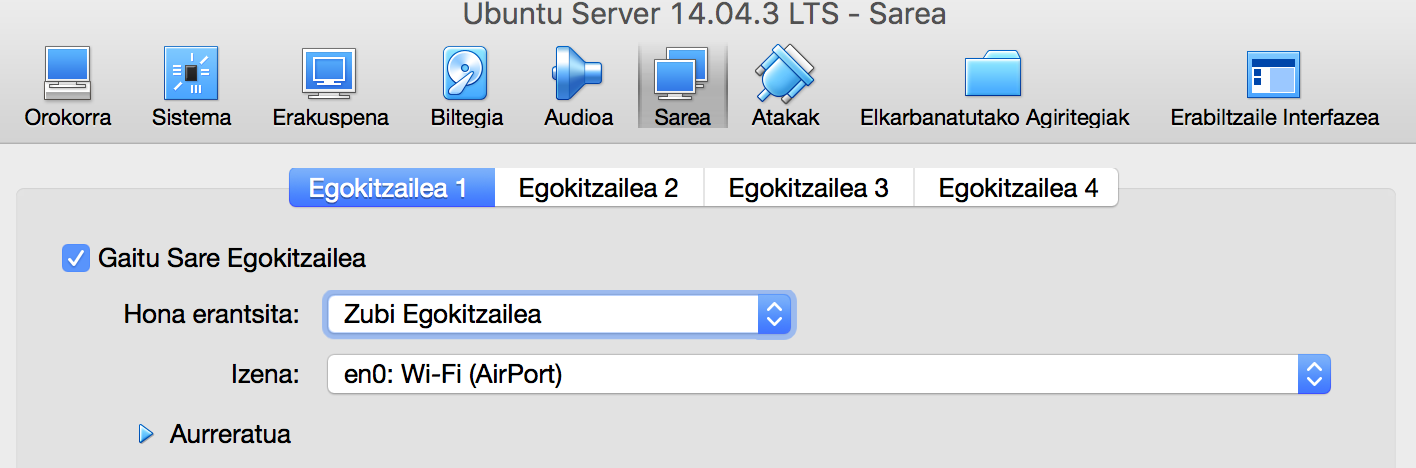Open Elkarbanatutako Agiritegiak shared folders icon
This screenshot has width=1416, height=468.
[x=994, y=75]
